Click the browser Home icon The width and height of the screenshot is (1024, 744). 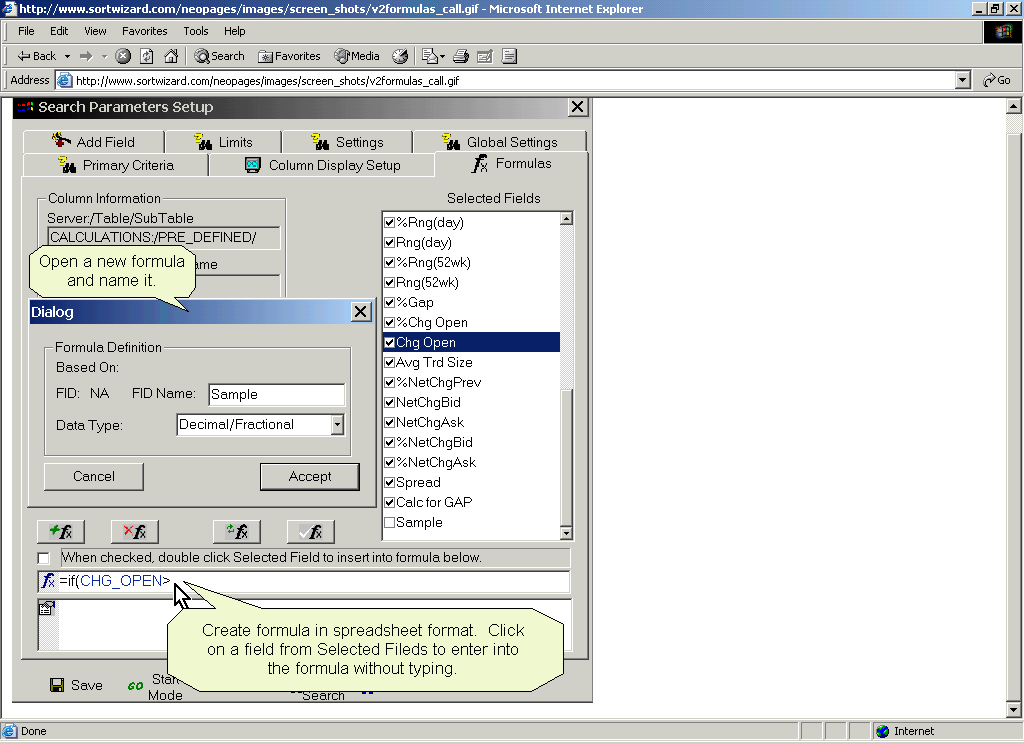point(171,56)
